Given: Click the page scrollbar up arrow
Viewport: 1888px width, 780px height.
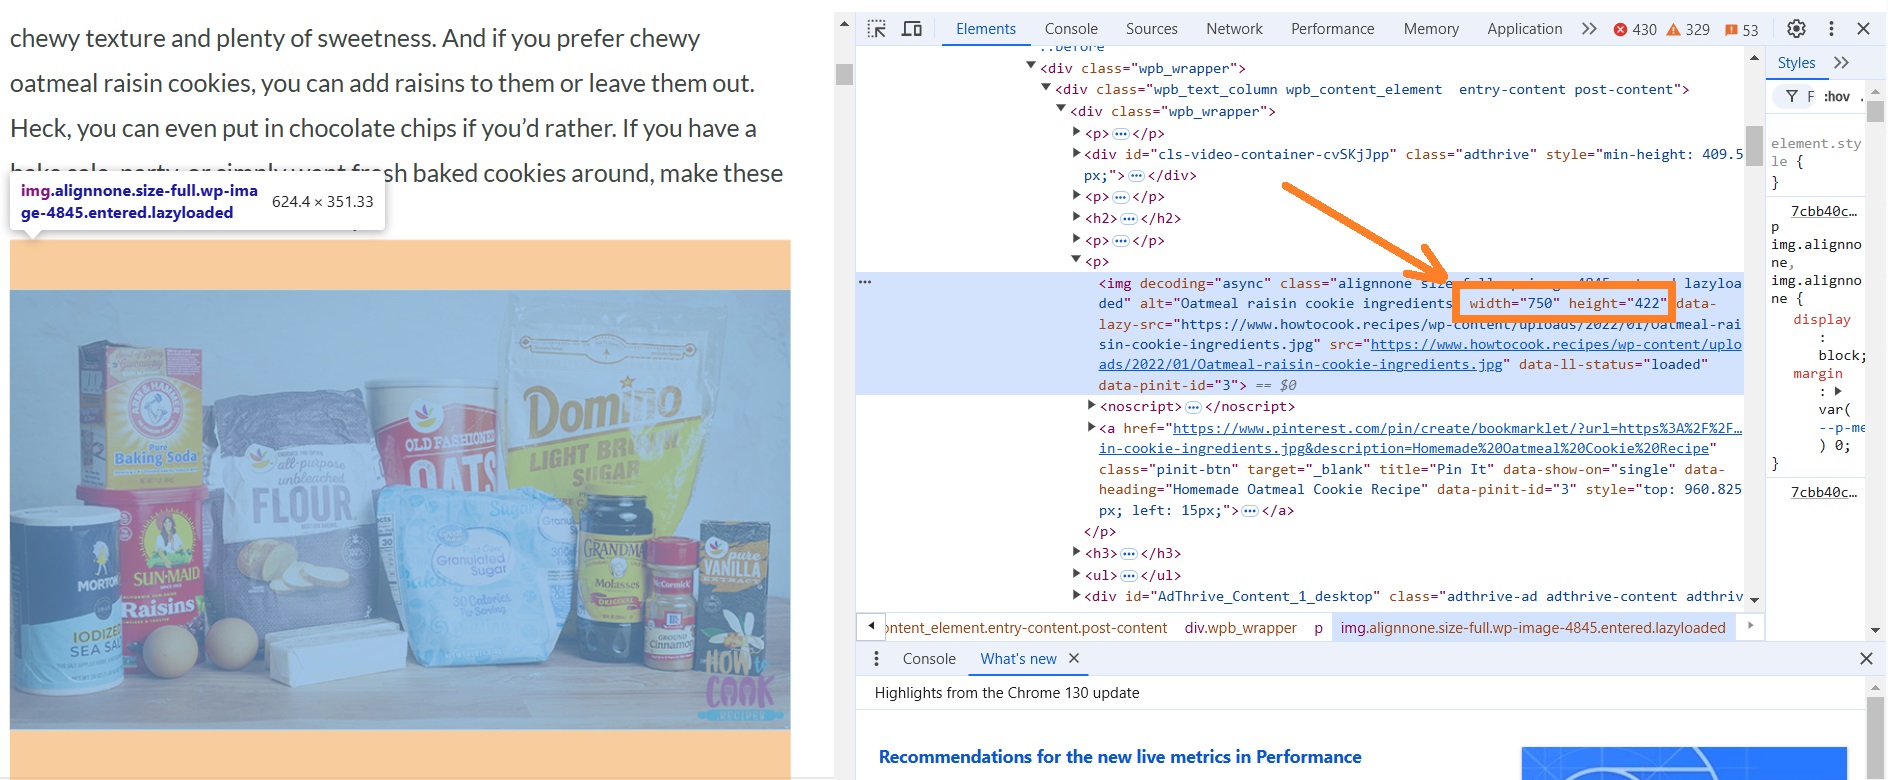Looking at the screenshot, I should coord(844,24).
